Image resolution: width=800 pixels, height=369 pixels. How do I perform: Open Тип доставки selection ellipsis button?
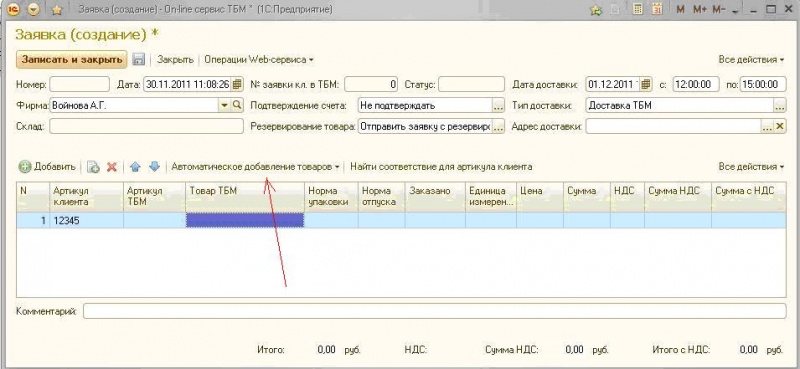(780, 106)
